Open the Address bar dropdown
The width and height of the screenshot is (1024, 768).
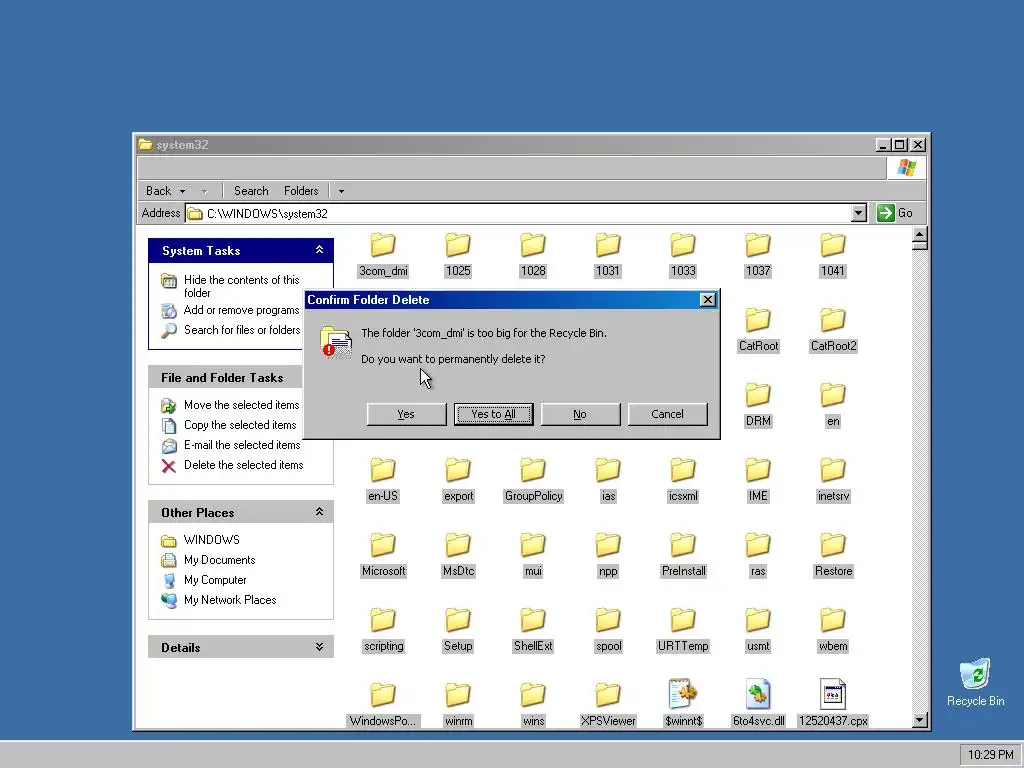858,213
